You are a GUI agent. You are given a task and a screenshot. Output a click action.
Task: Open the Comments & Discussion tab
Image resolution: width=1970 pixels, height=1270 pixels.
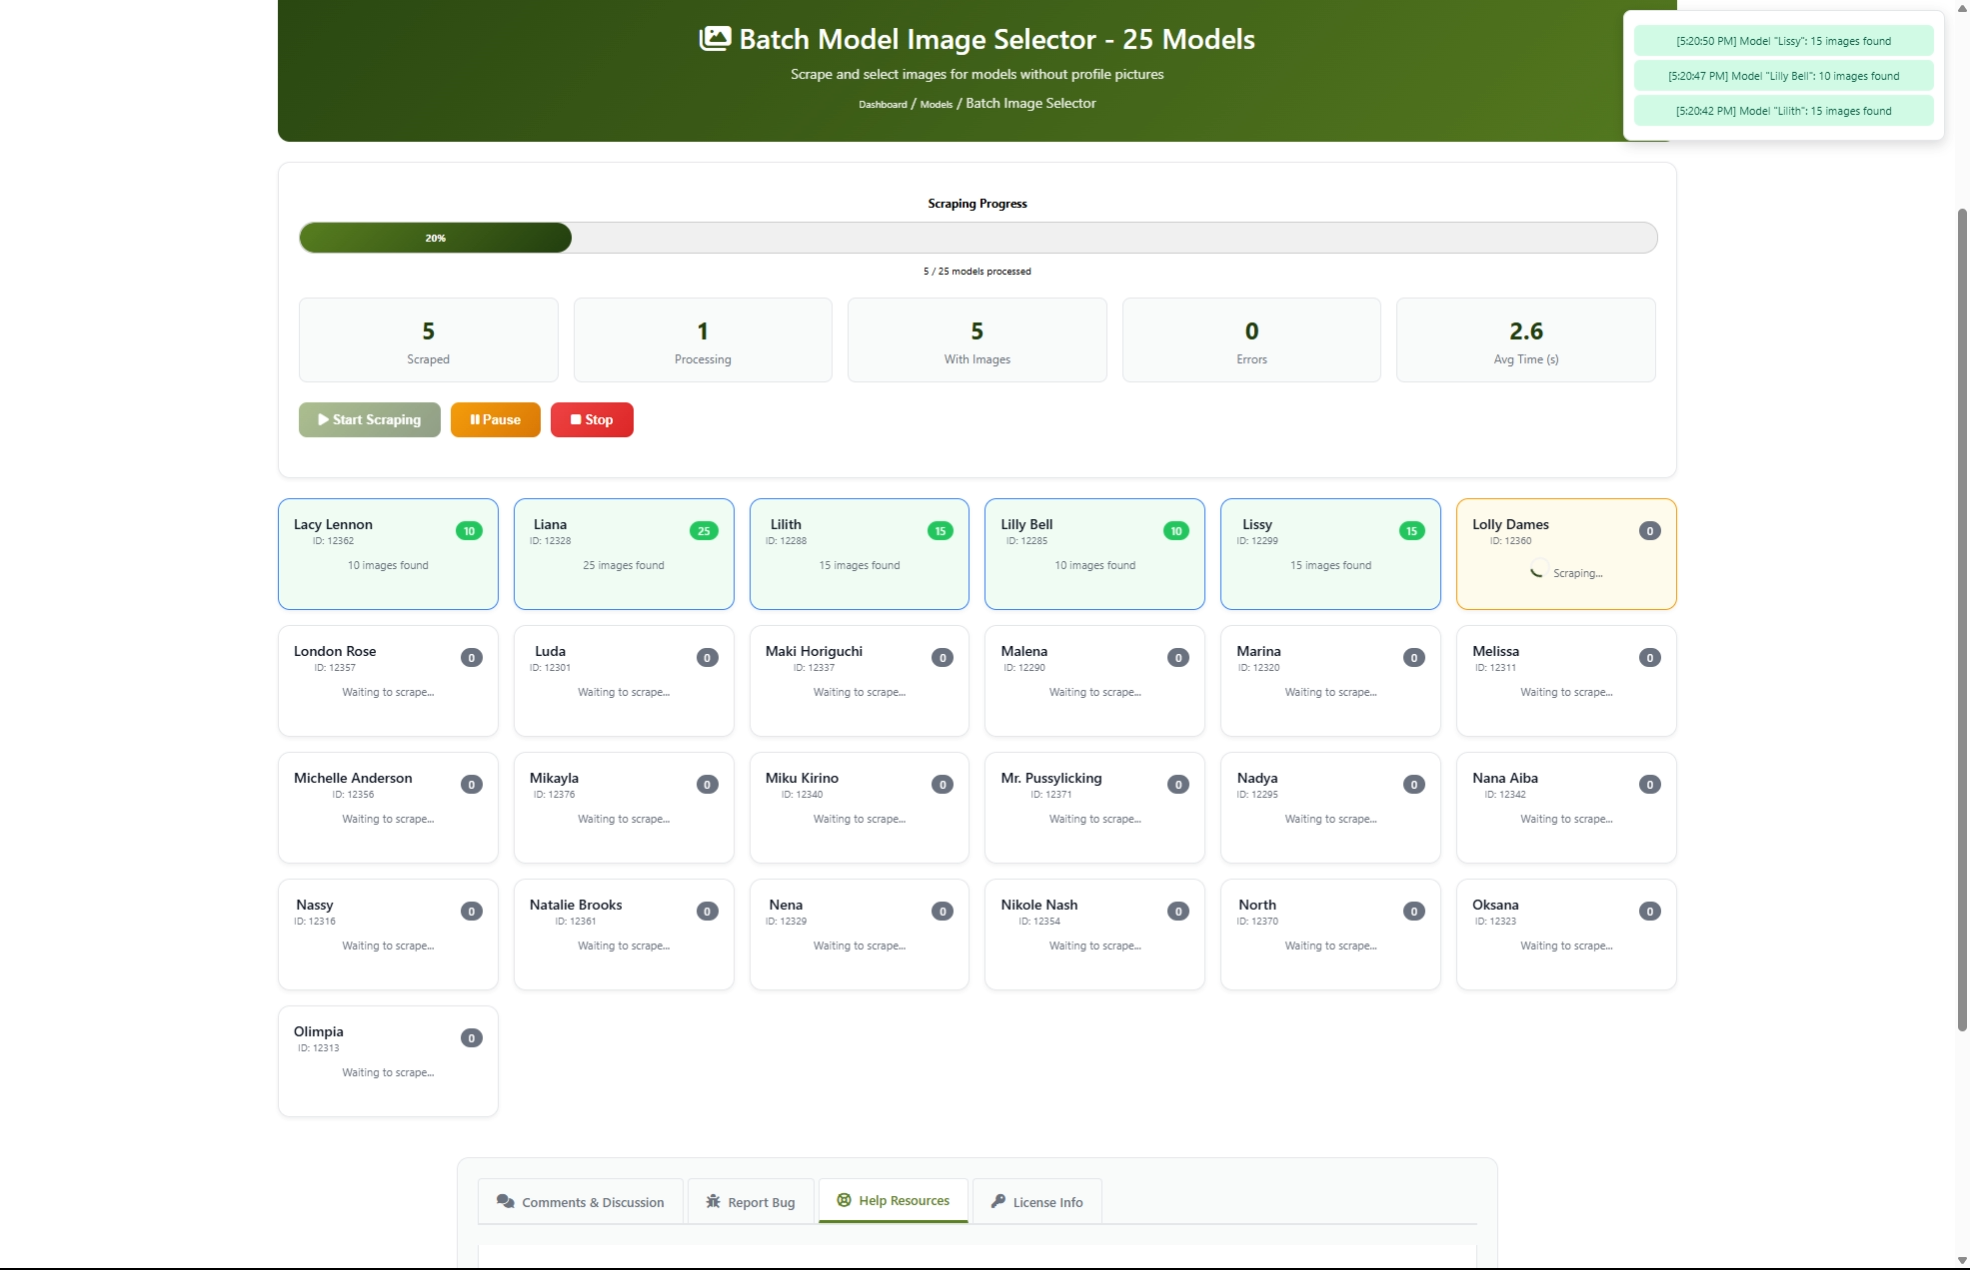tap(580, 1201)
